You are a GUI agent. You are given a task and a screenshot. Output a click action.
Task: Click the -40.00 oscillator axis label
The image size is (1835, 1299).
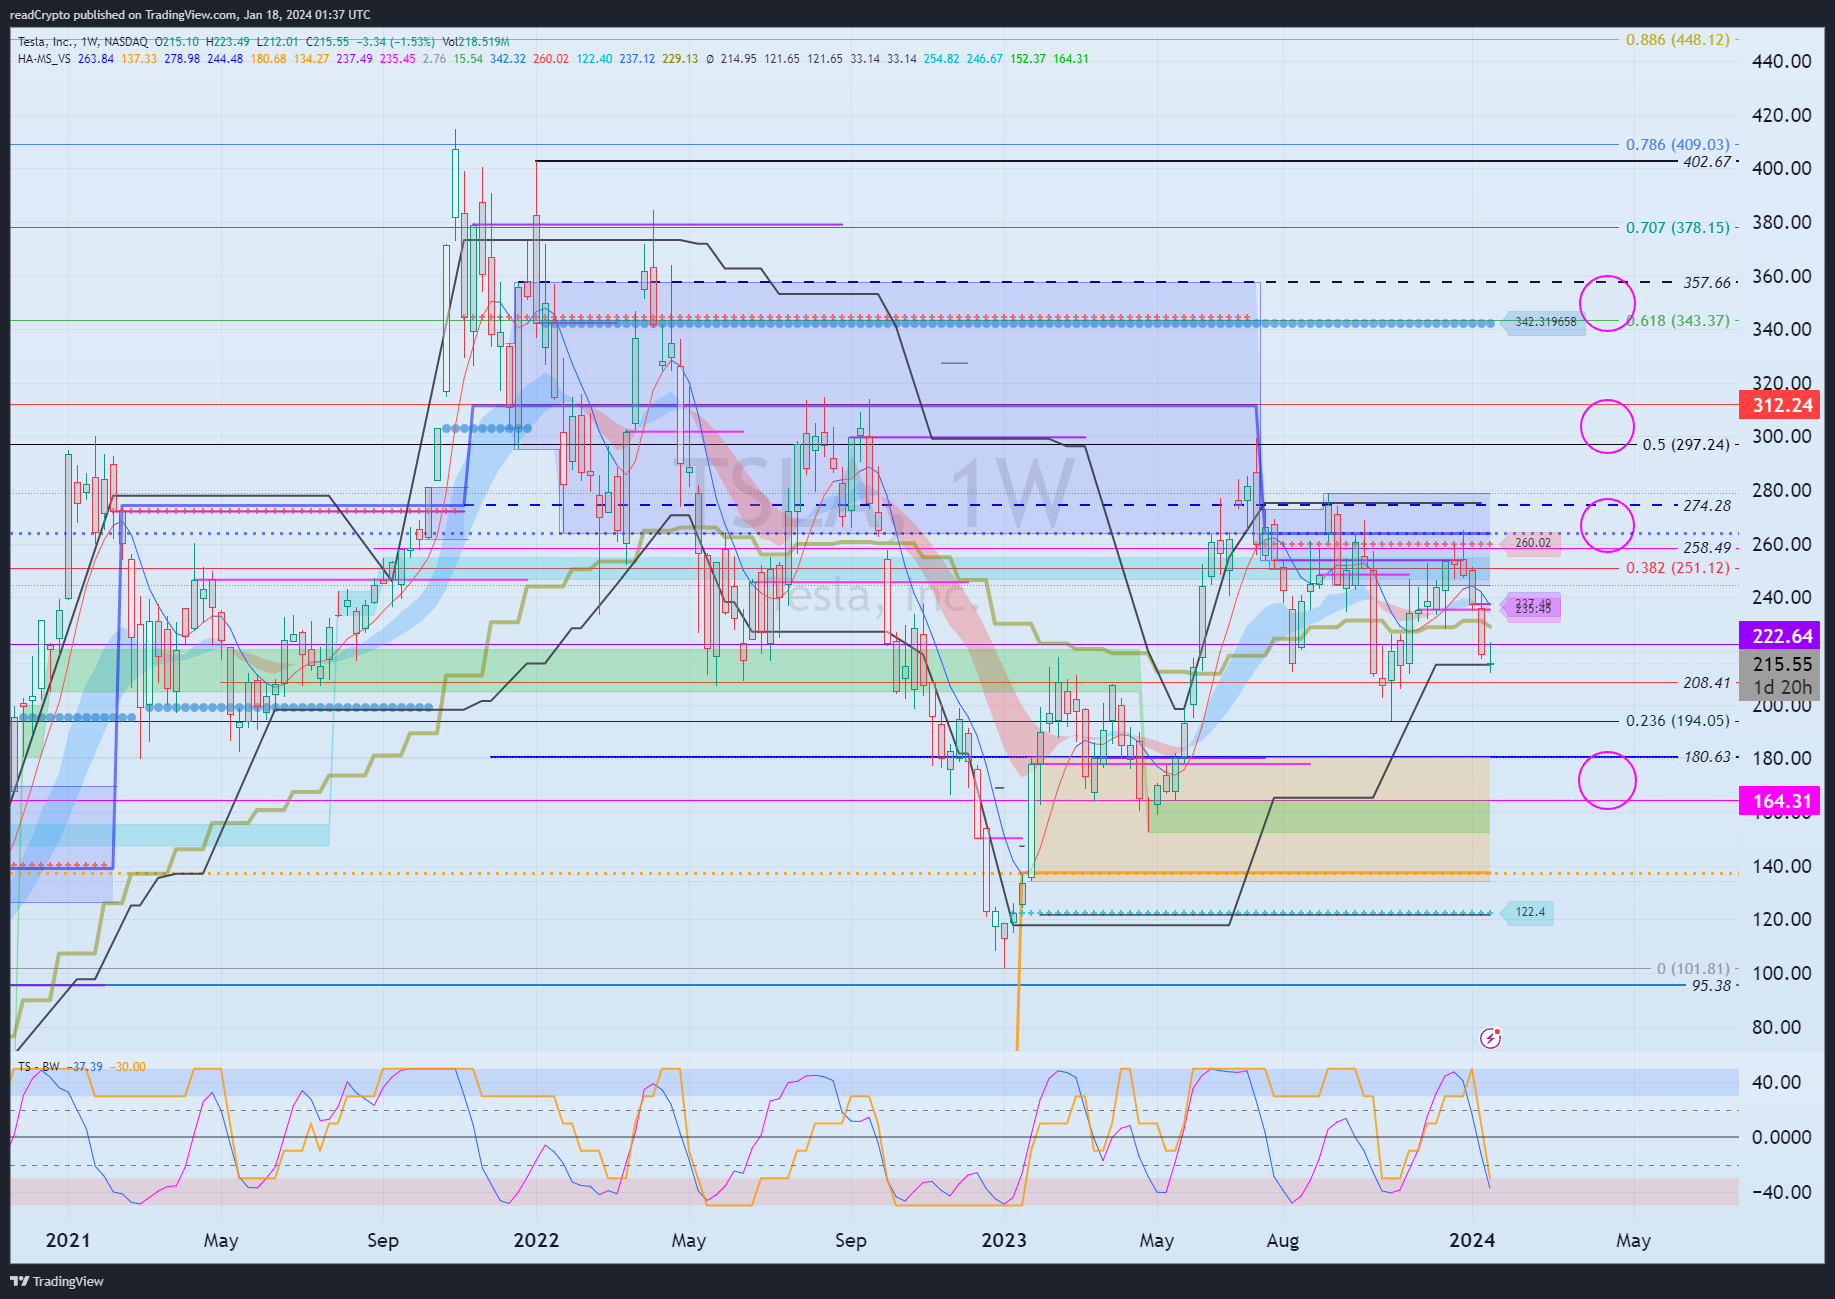click(x=1782, y=1192)
